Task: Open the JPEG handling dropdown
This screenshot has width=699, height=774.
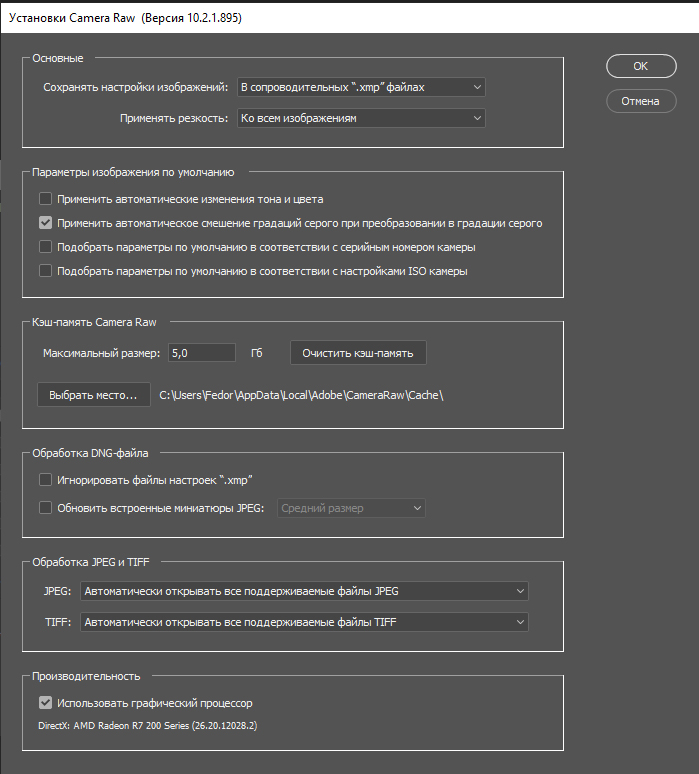Action: point(304,591)
